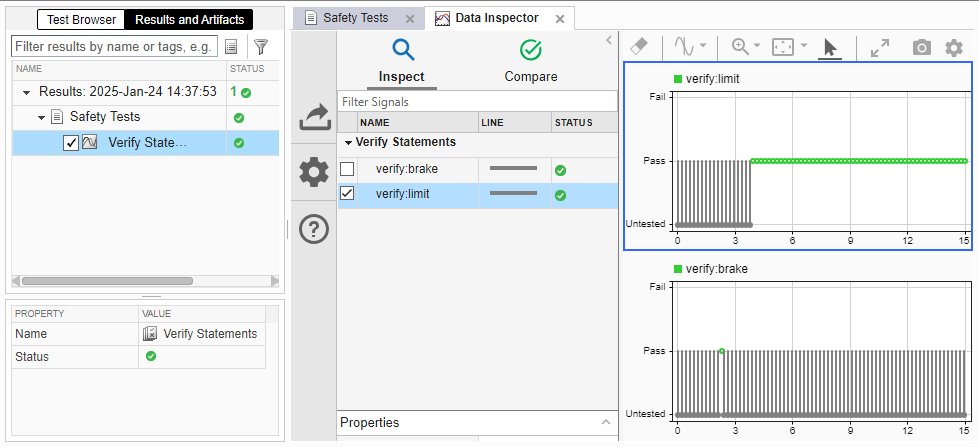Open the zoom tool dropdown arrow
Viewport: 979px width, 447px height.
click(757, 46)
